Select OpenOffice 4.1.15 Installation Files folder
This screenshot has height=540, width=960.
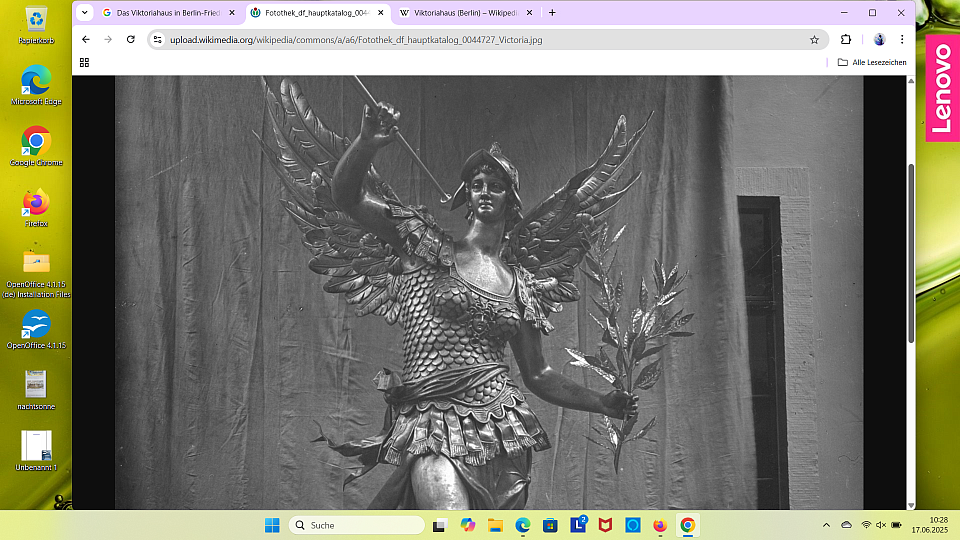pos(36,274)
